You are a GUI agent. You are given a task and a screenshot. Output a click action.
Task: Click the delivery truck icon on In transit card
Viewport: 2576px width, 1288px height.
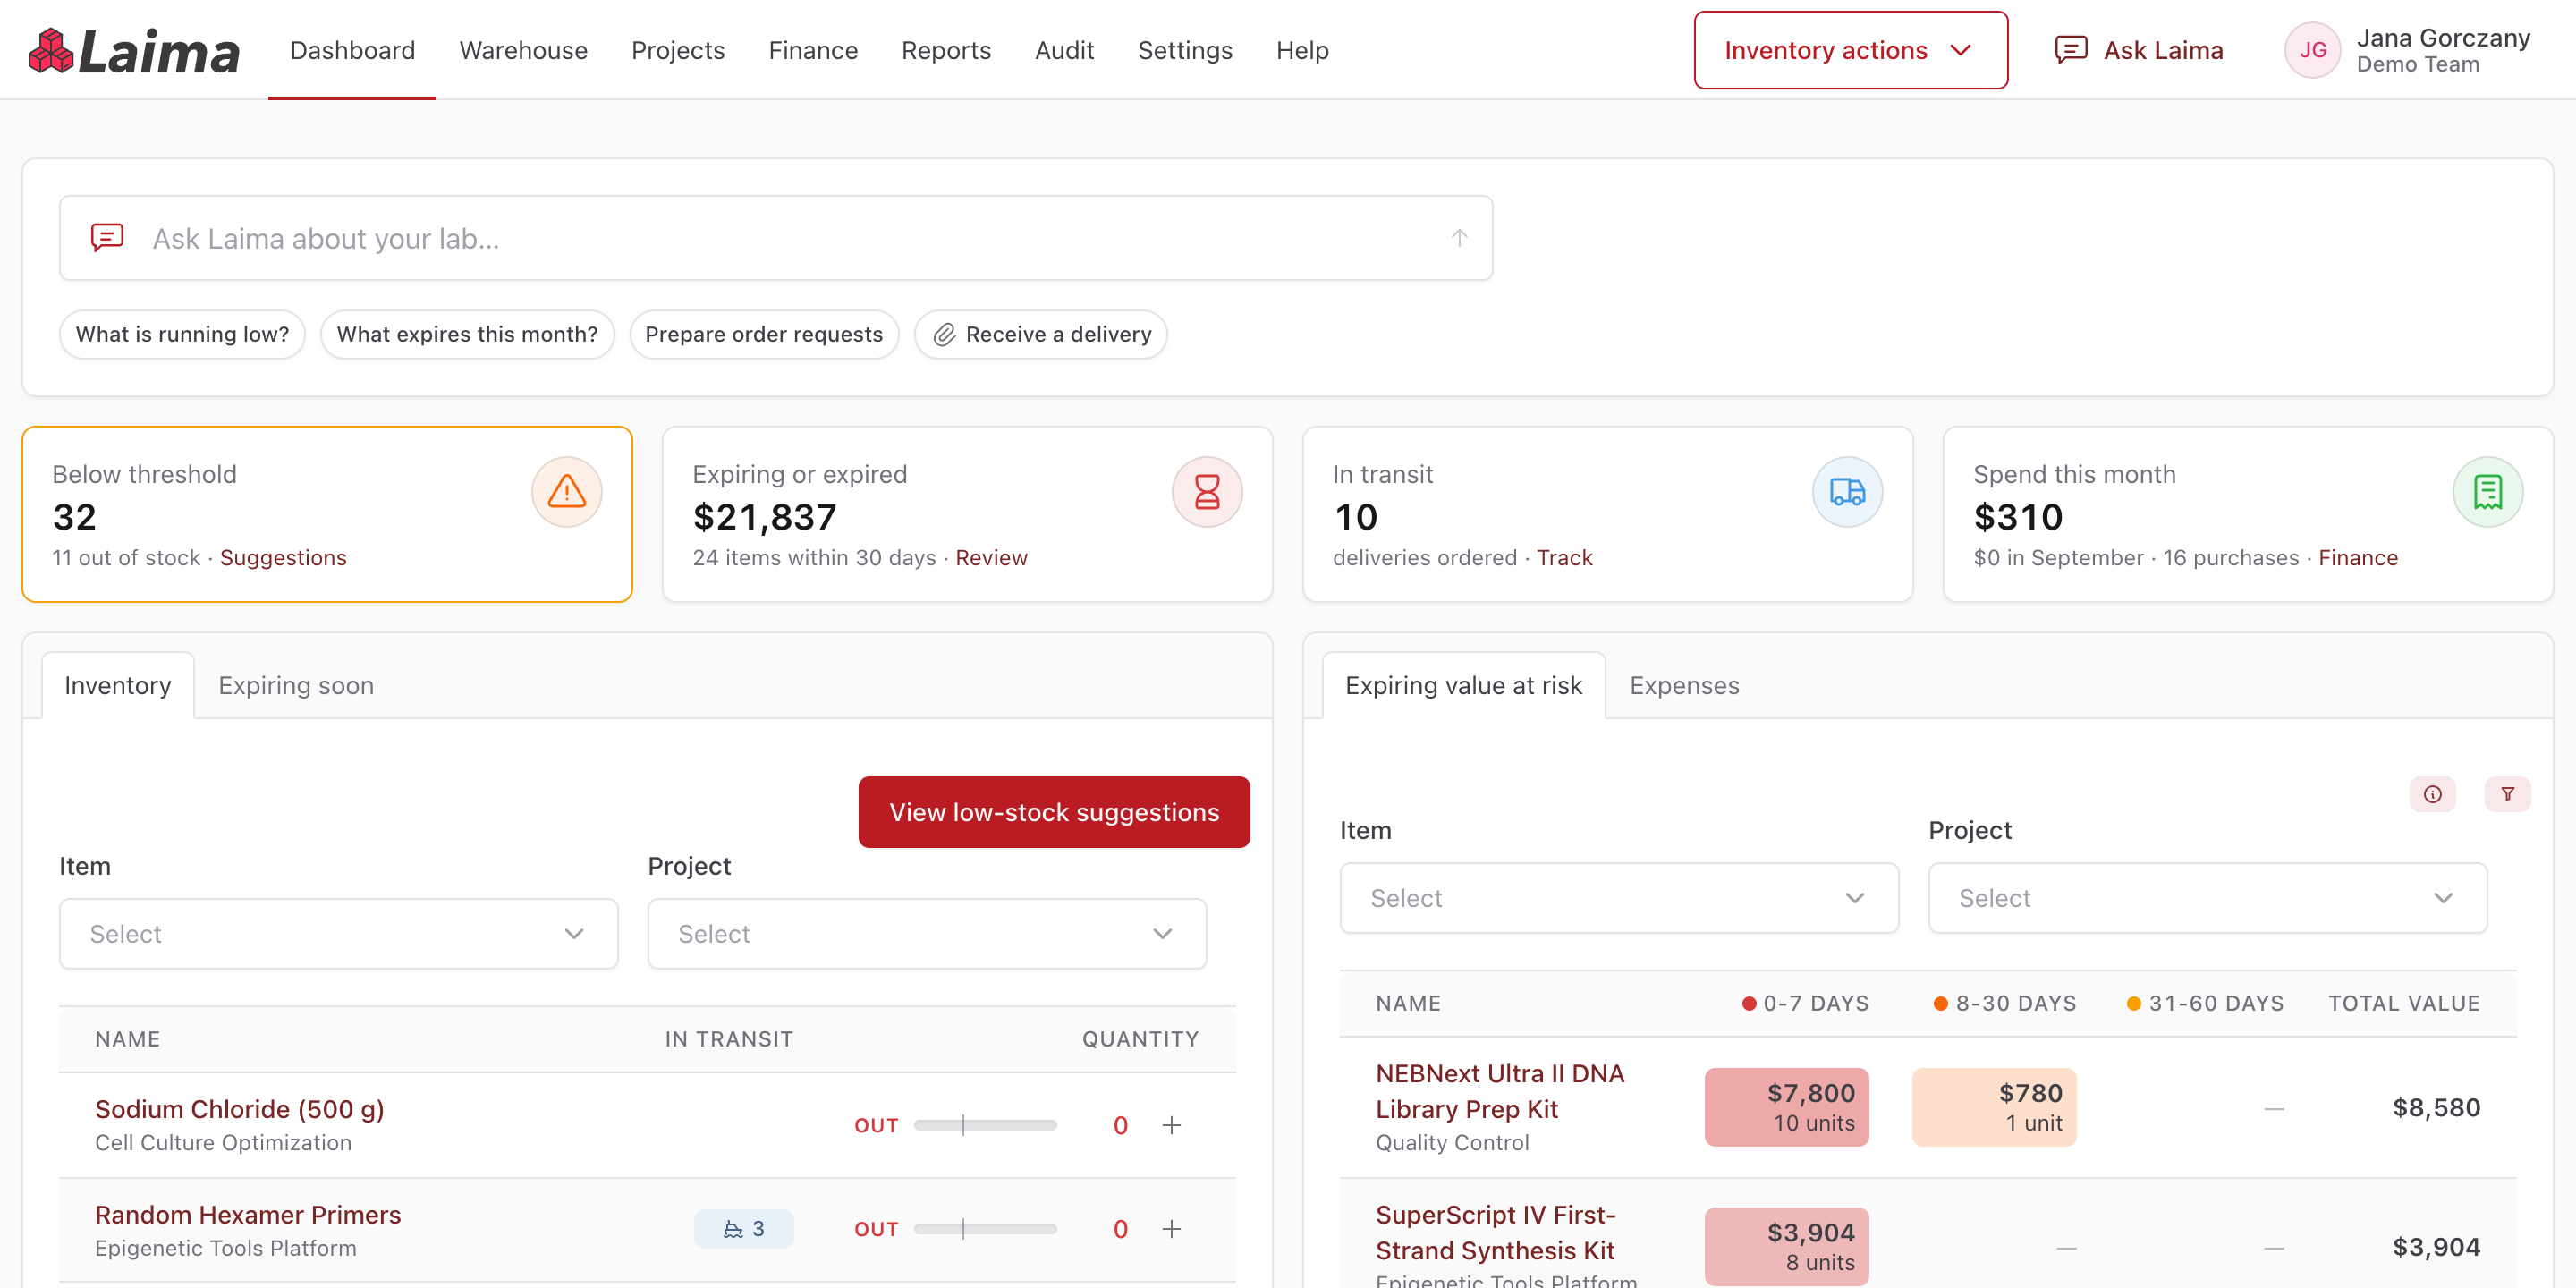click(1846, 492)
